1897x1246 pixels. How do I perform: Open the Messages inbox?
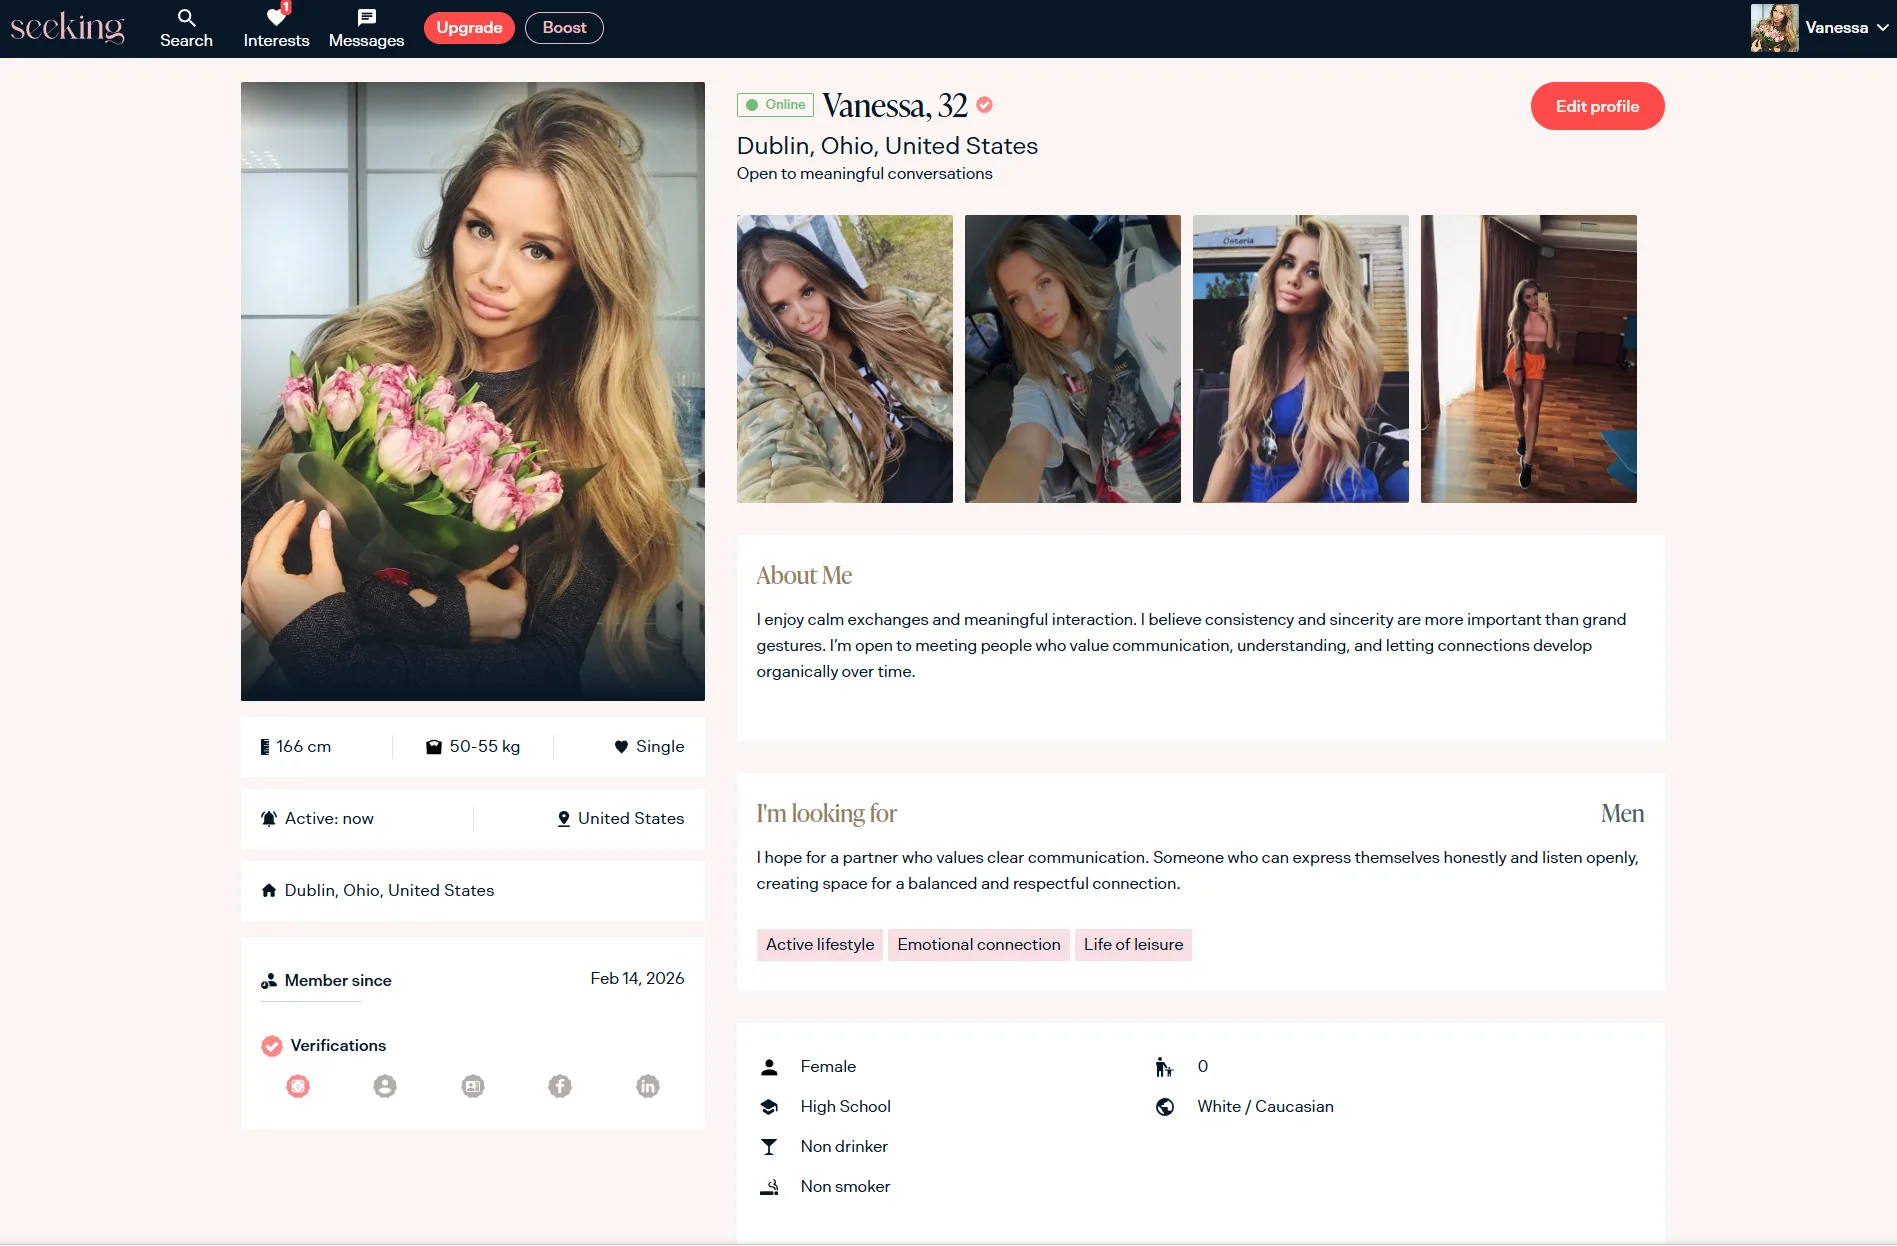pyautogui.click(x=366, y=28)
